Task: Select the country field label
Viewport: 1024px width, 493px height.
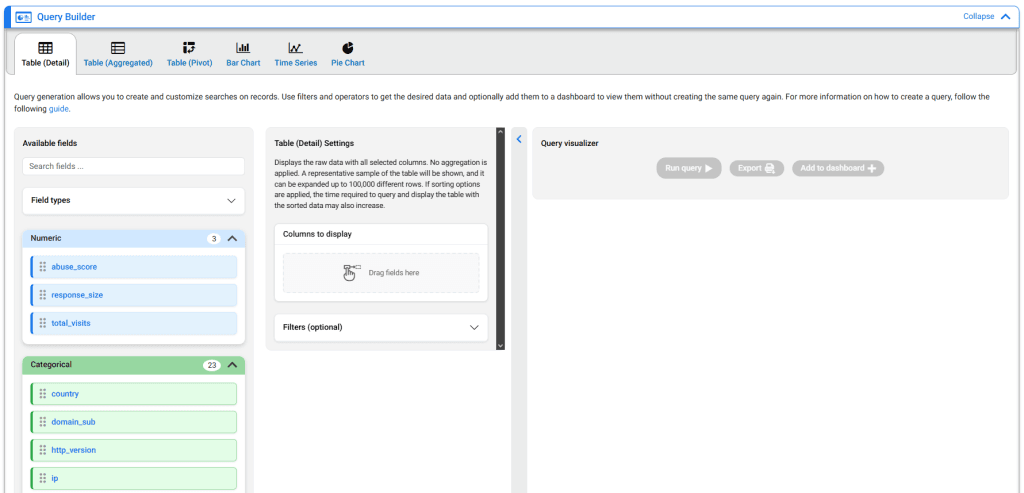Action: point(65,394)
